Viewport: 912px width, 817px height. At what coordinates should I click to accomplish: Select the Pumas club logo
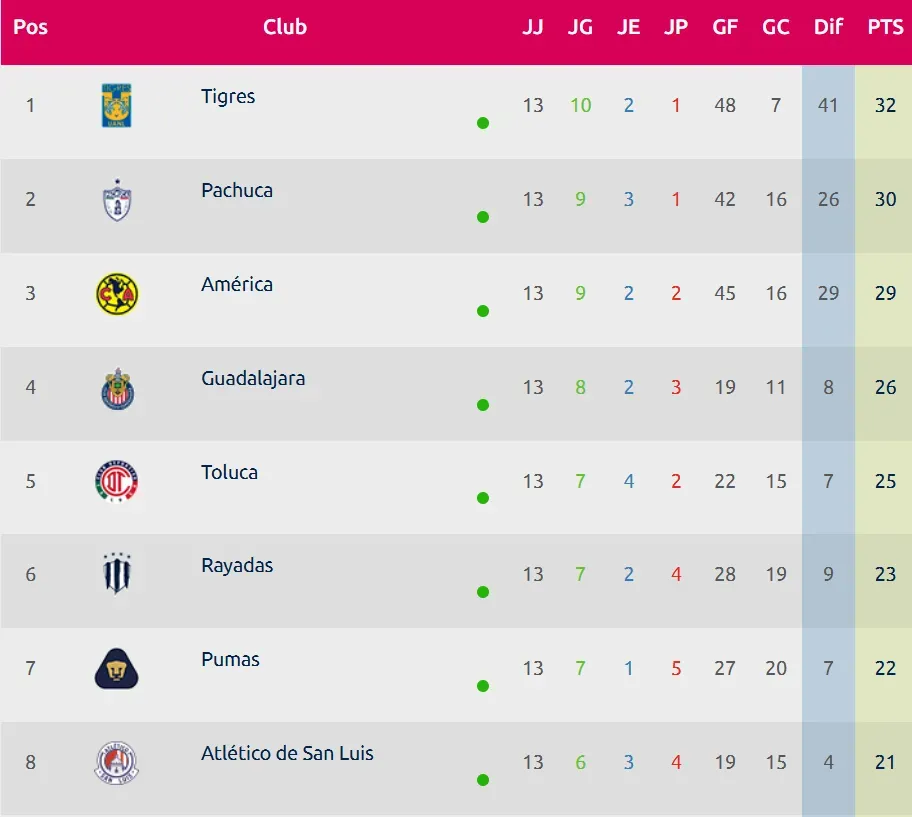117,668
